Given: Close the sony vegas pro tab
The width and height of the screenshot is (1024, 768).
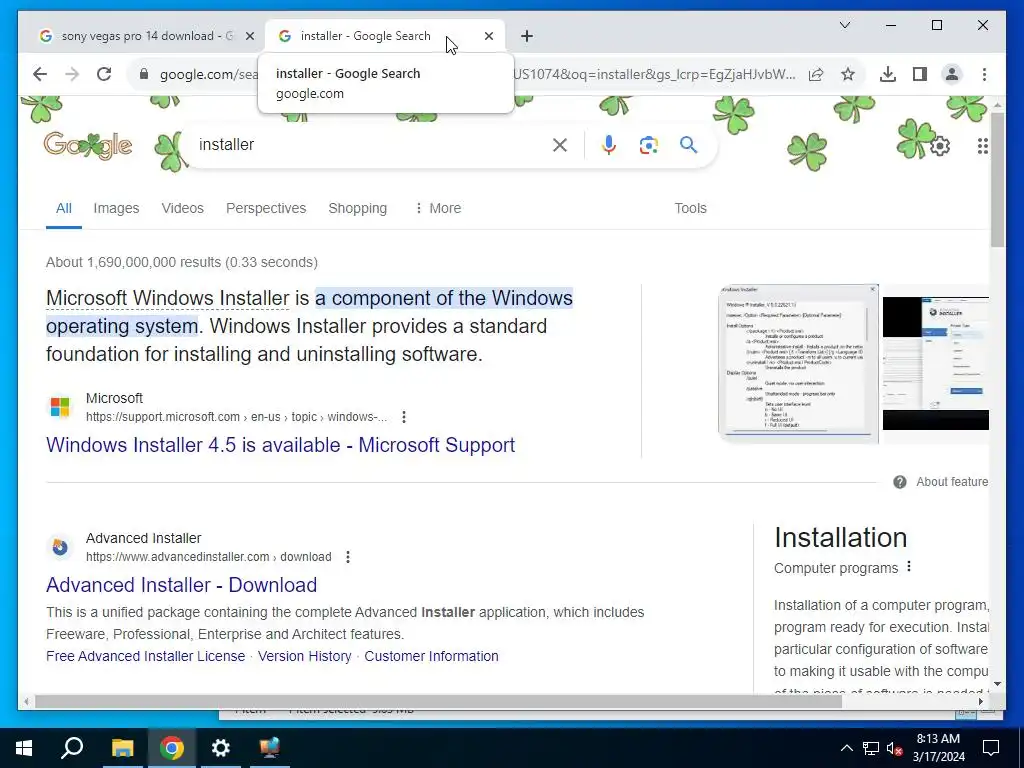Looking at the screenshot, I should coord(249,36).
